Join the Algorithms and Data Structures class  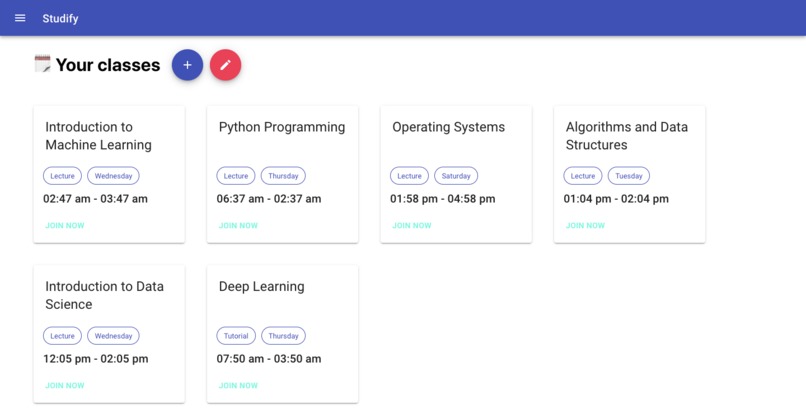[x=585, y=225]
